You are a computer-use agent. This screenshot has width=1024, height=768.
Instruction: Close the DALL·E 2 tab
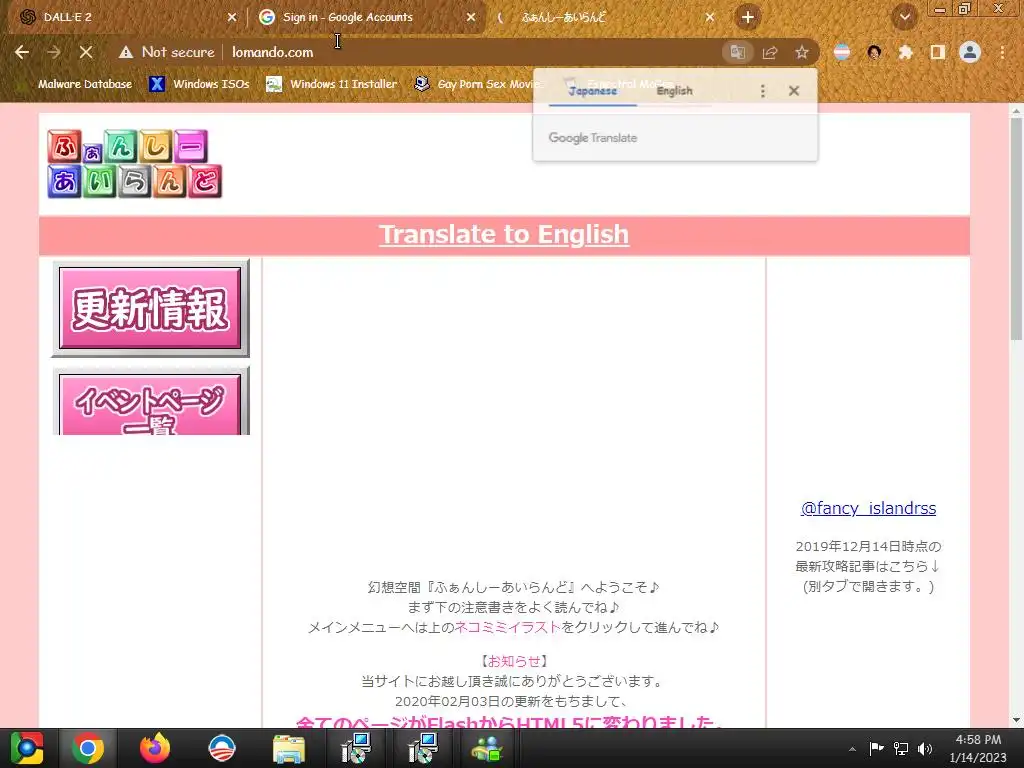pyautogui.click(x=232, y=17)
